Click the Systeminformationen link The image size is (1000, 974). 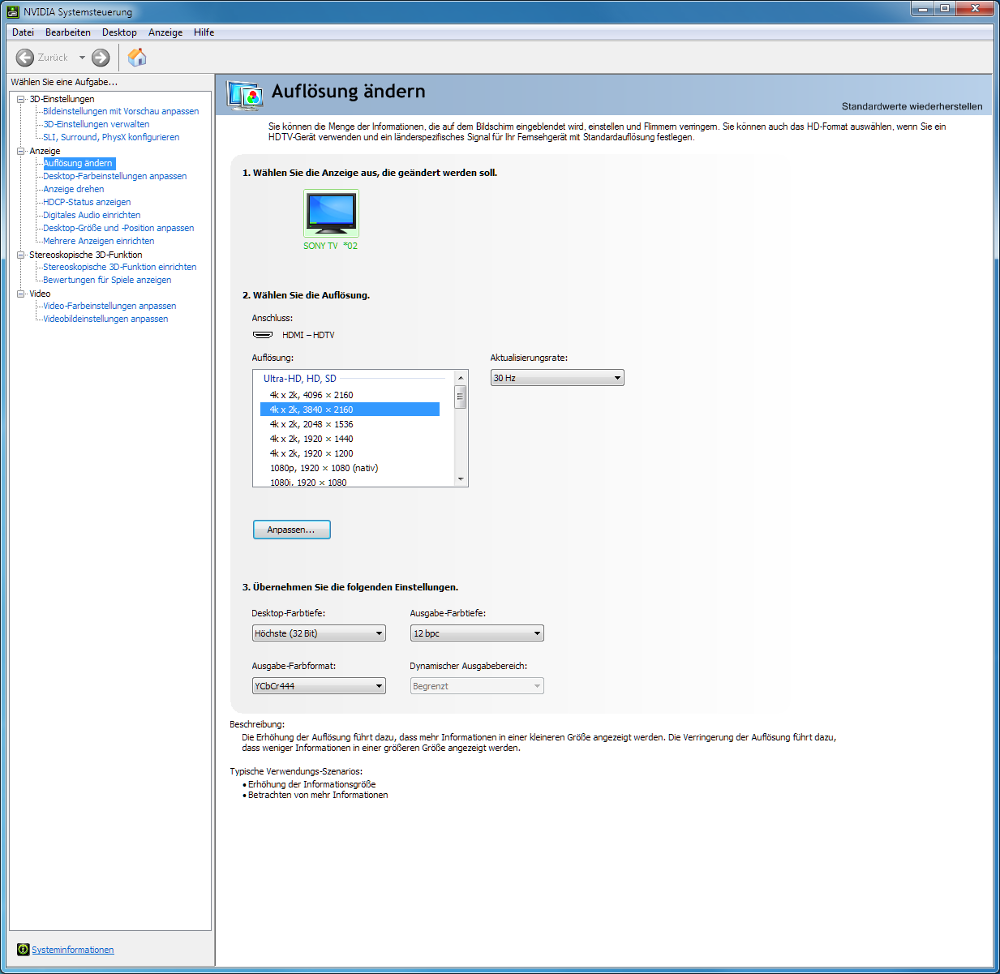[73, 950]
